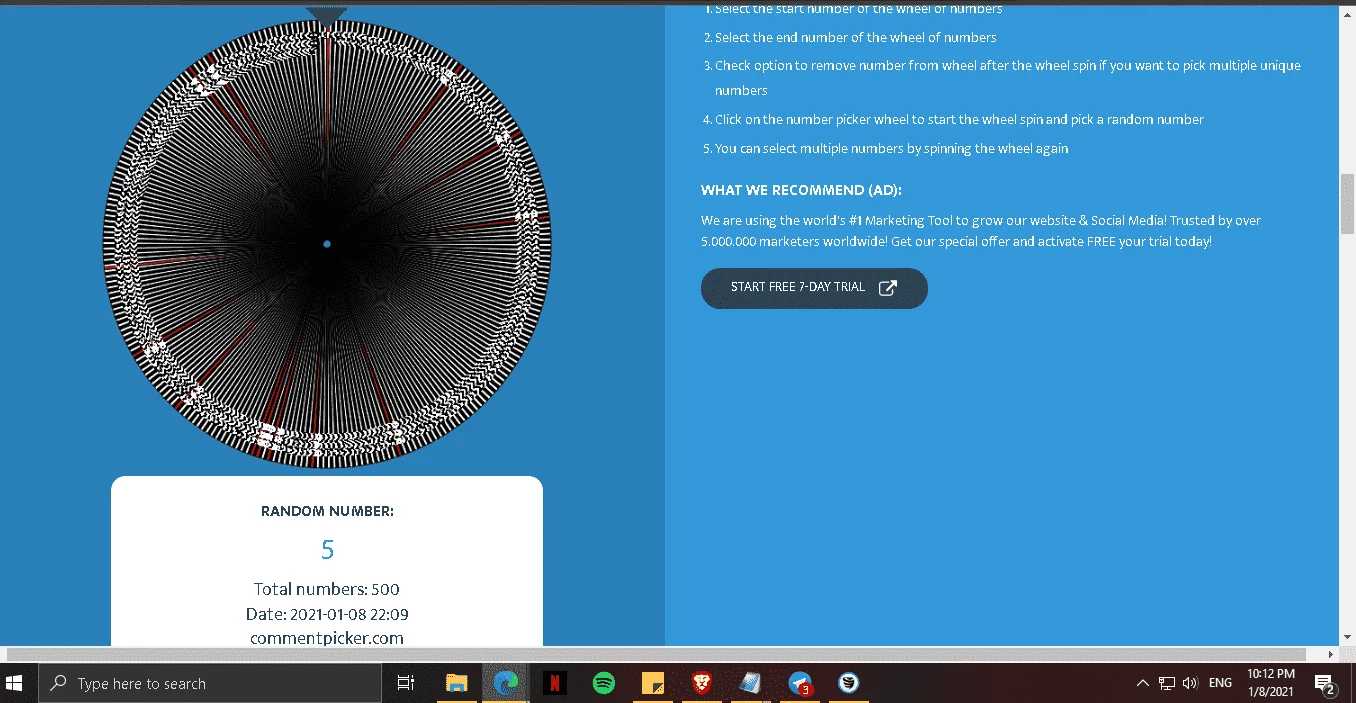Switch to Microsoft Edge in the taskbar
This screenshot has width=1356, height=703.
click(x=506, y=683)
